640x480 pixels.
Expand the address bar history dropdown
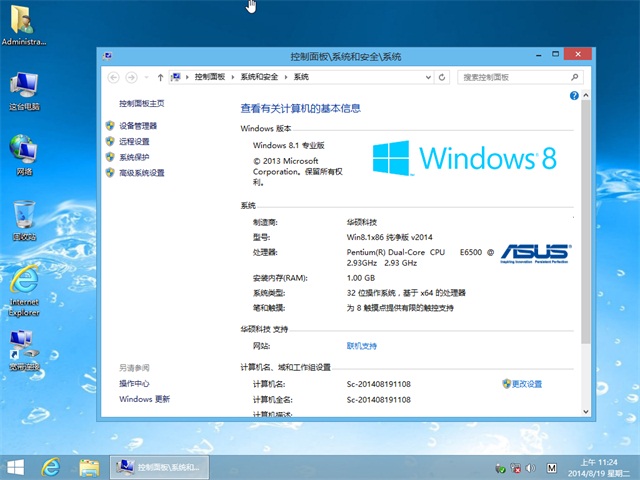pyautogui.click(x=428, y=77)
